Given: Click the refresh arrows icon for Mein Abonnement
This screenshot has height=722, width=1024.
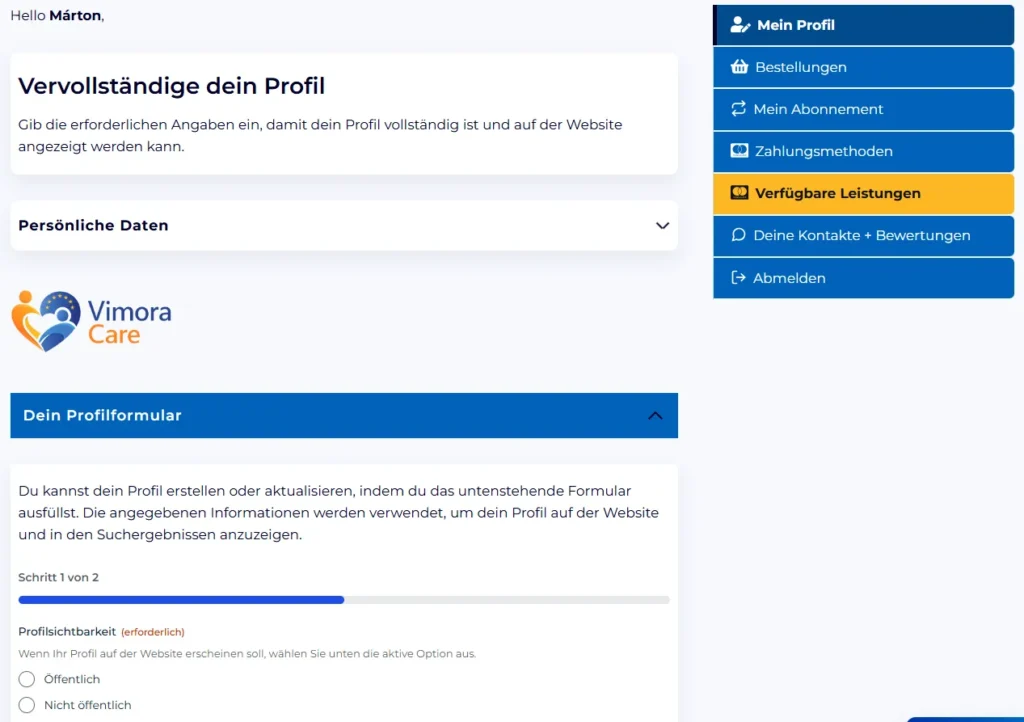Looking at the screenshot, I should click(738, 109).
